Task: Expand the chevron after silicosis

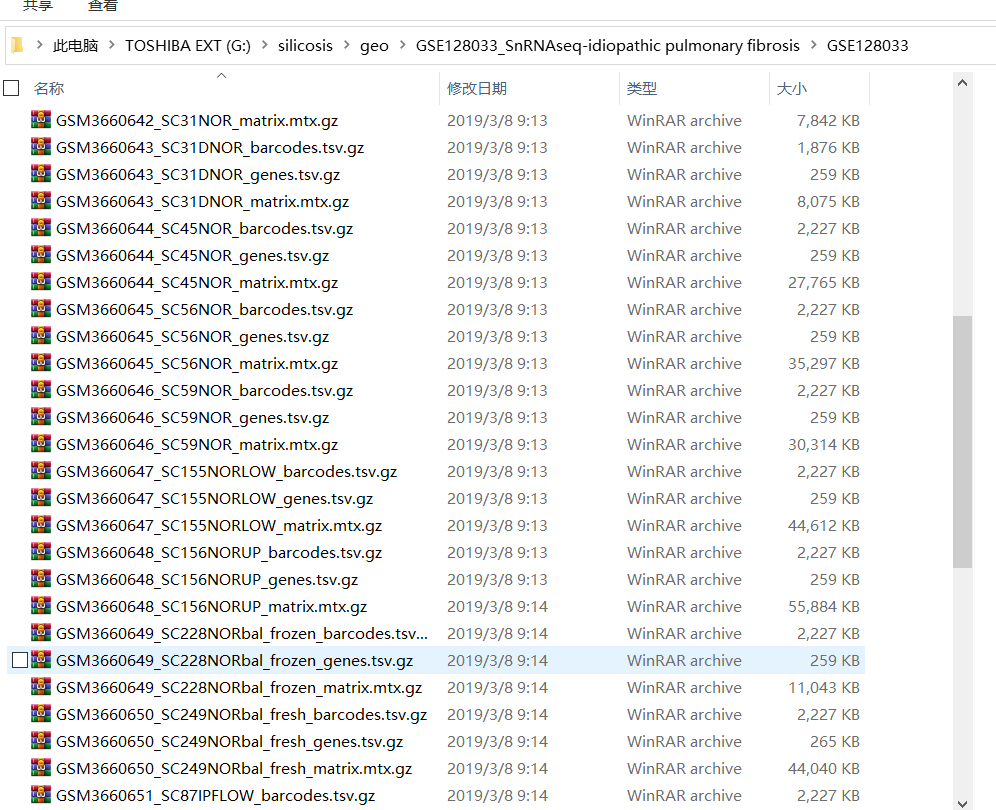Action: [347, 45]
